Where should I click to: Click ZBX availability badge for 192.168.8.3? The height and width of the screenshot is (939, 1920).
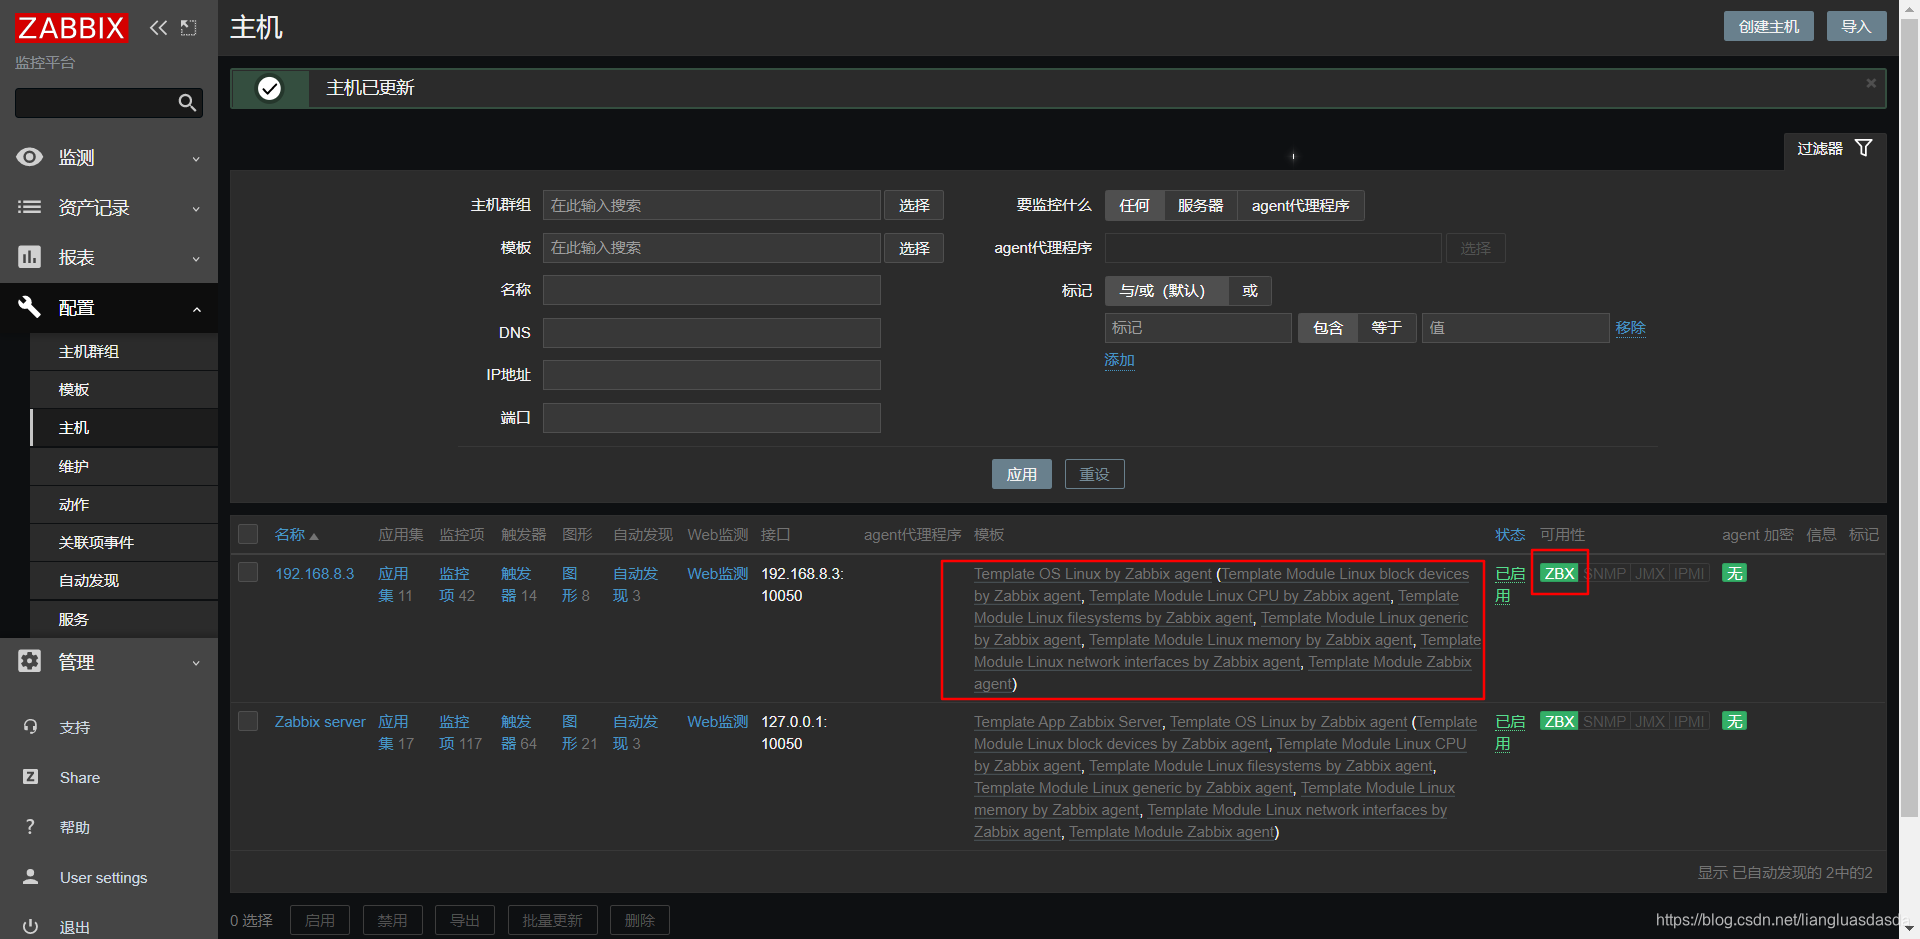coord(1559,573)
